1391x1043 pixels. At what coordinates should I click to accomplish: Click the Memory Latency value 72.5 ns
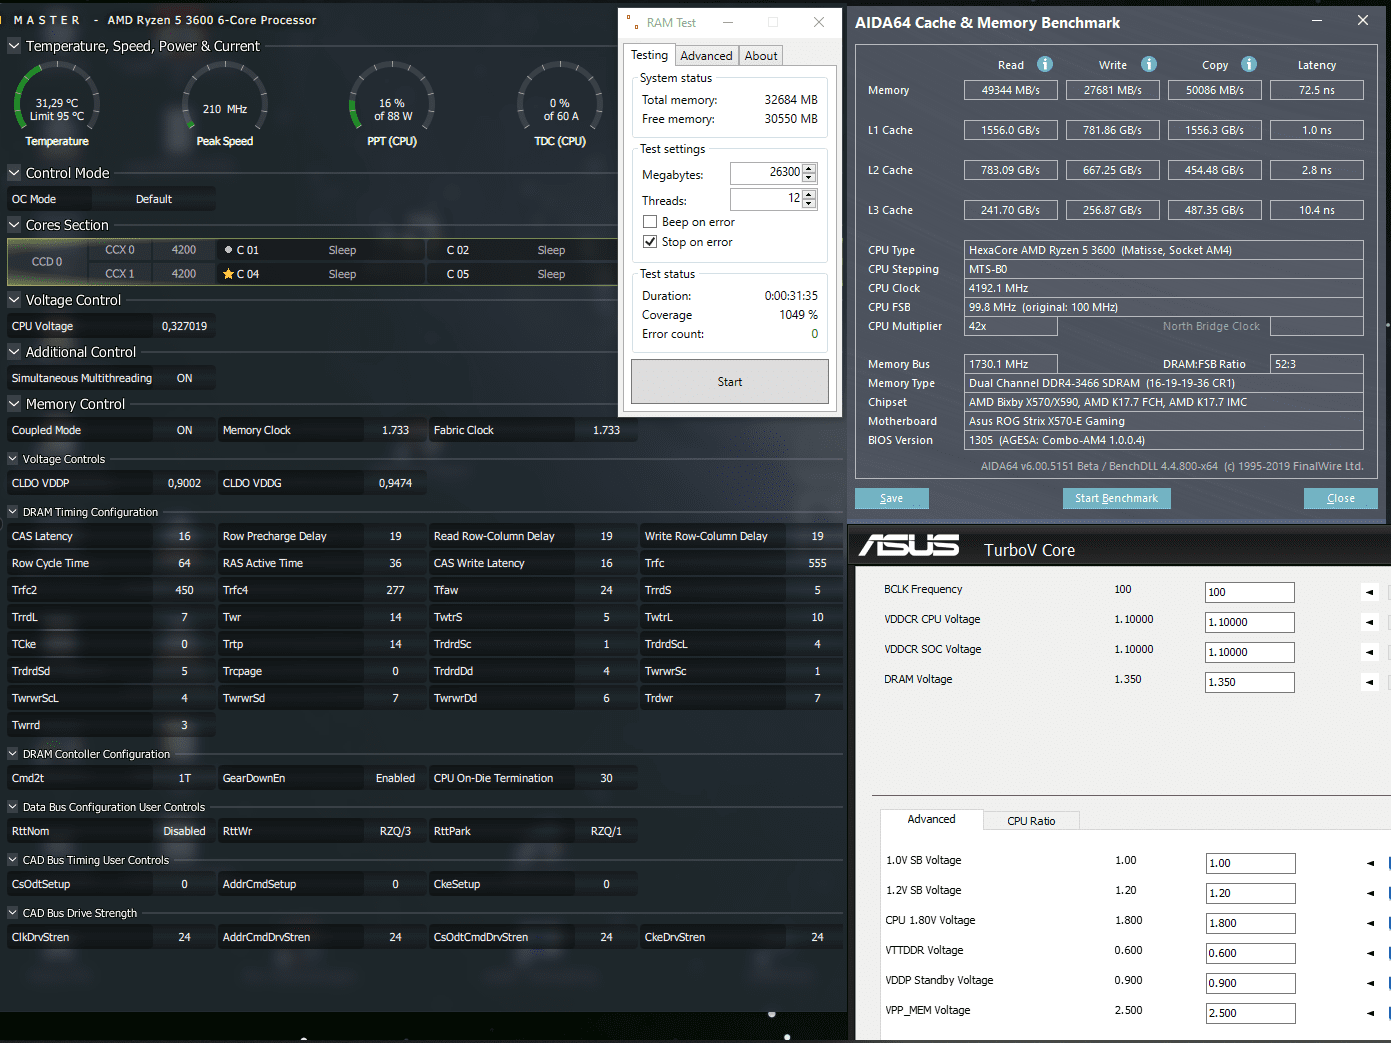[x=1316, y=90]
